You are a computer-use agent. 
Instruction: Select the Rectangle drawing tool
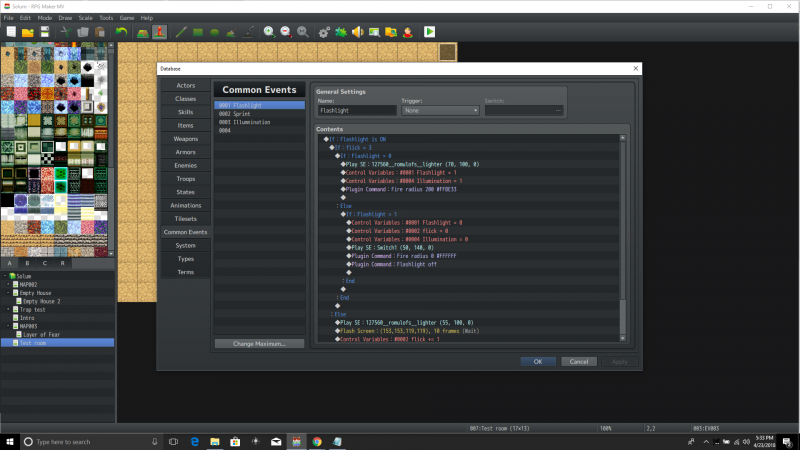point(197,32)
